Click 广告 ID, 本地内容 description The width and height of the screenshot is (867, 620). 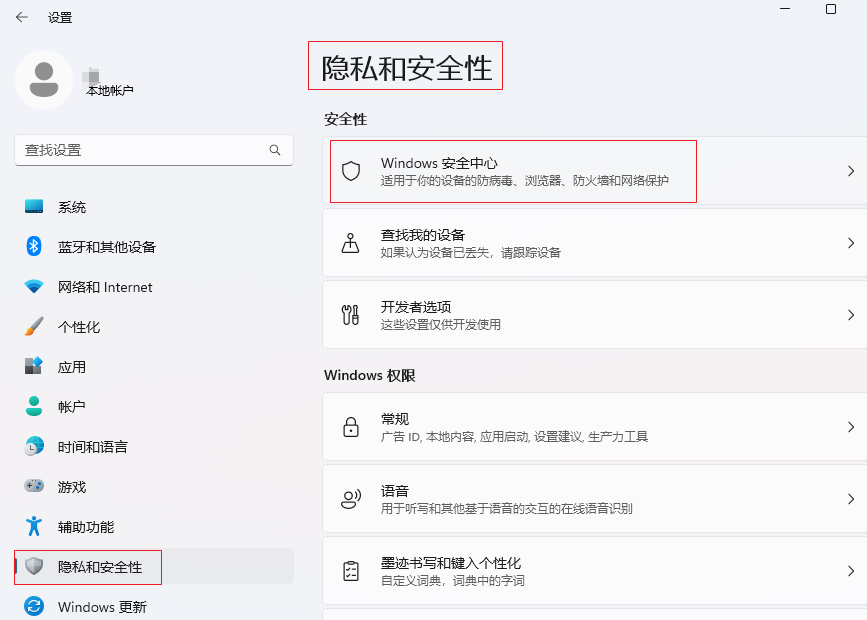pos(514,436)
